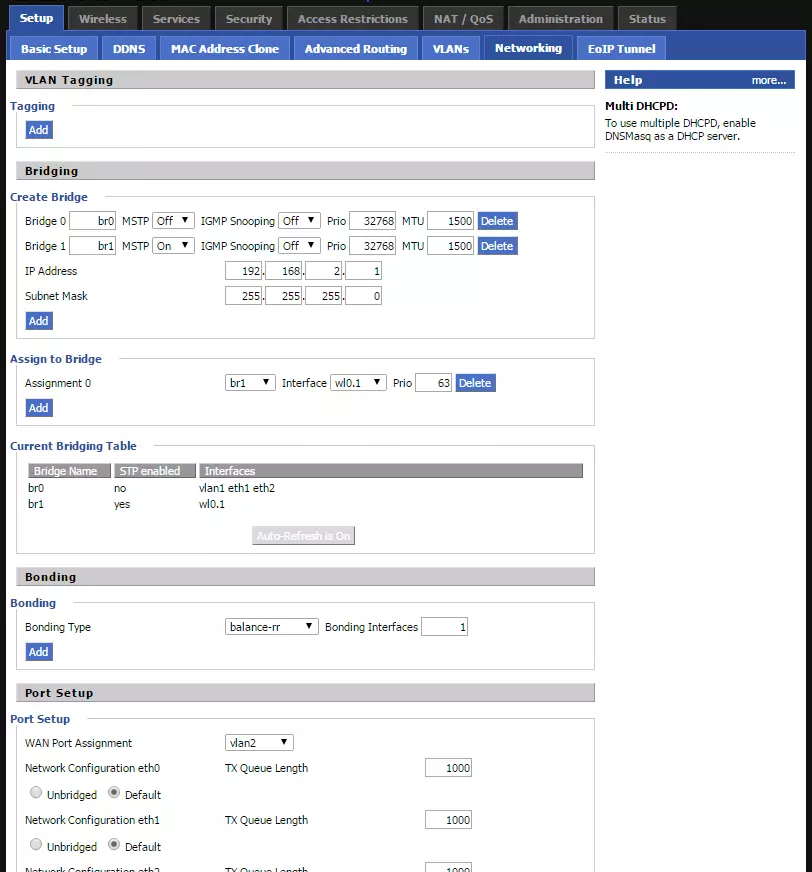The height and width of the screenshot is (872, 812).
Task: Select Default for Network Configuration eth1
Action: point(113,846)
